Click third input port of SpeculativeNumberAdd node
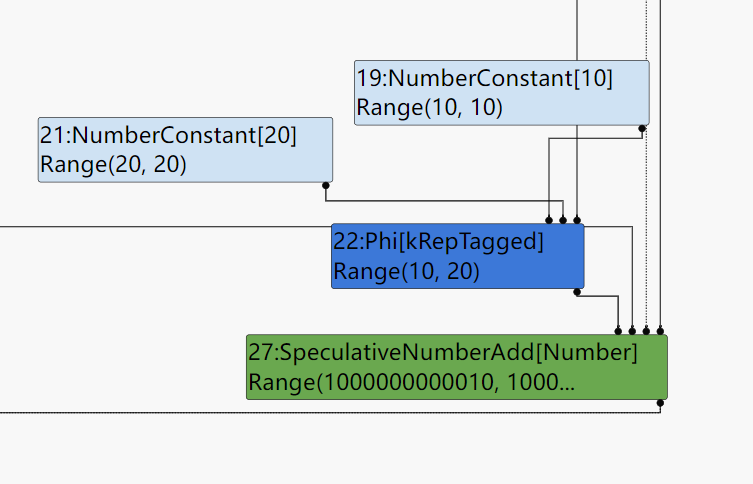Image resolution: width=753 pixels, height=484 pixels. (646, 330)
